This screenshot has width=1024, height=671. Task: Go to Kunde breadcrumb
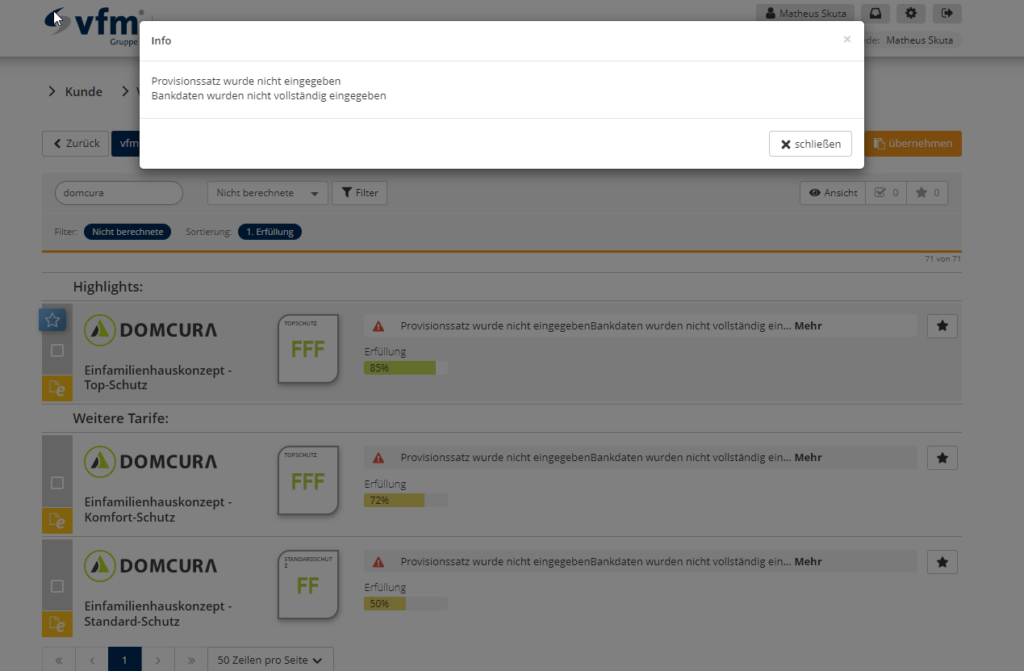tap(83, 91)
